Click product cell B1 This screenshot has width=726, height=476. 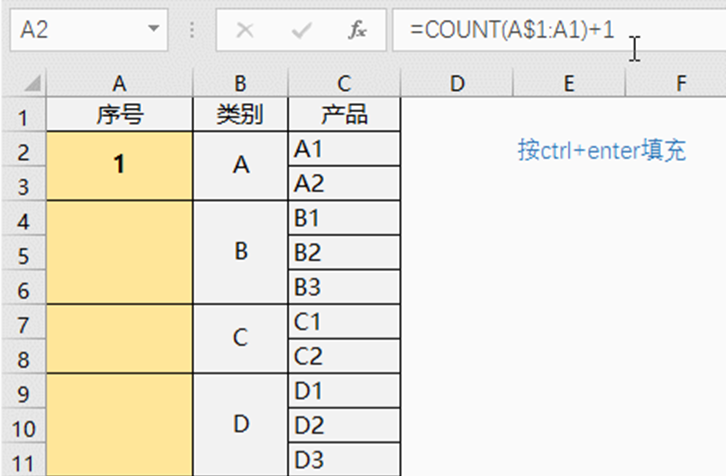tap(344, 218)
